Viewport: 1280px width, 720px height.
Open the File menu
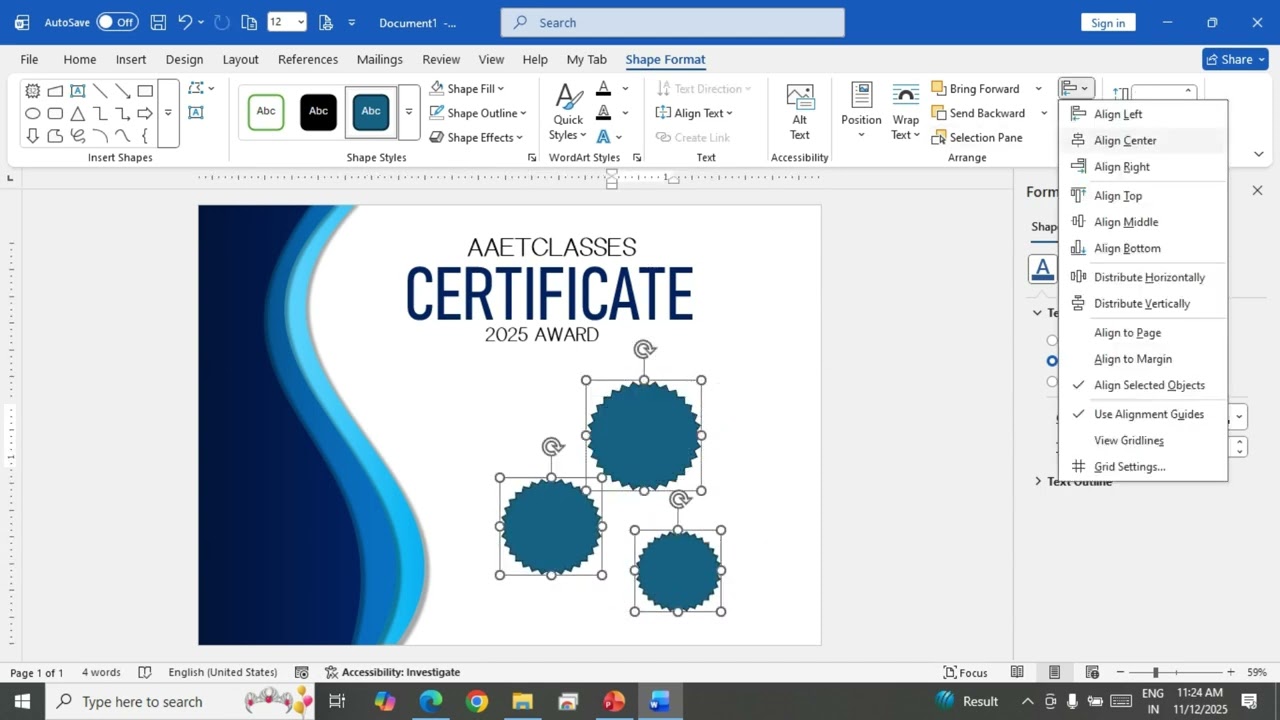click(x=29, y=59)
